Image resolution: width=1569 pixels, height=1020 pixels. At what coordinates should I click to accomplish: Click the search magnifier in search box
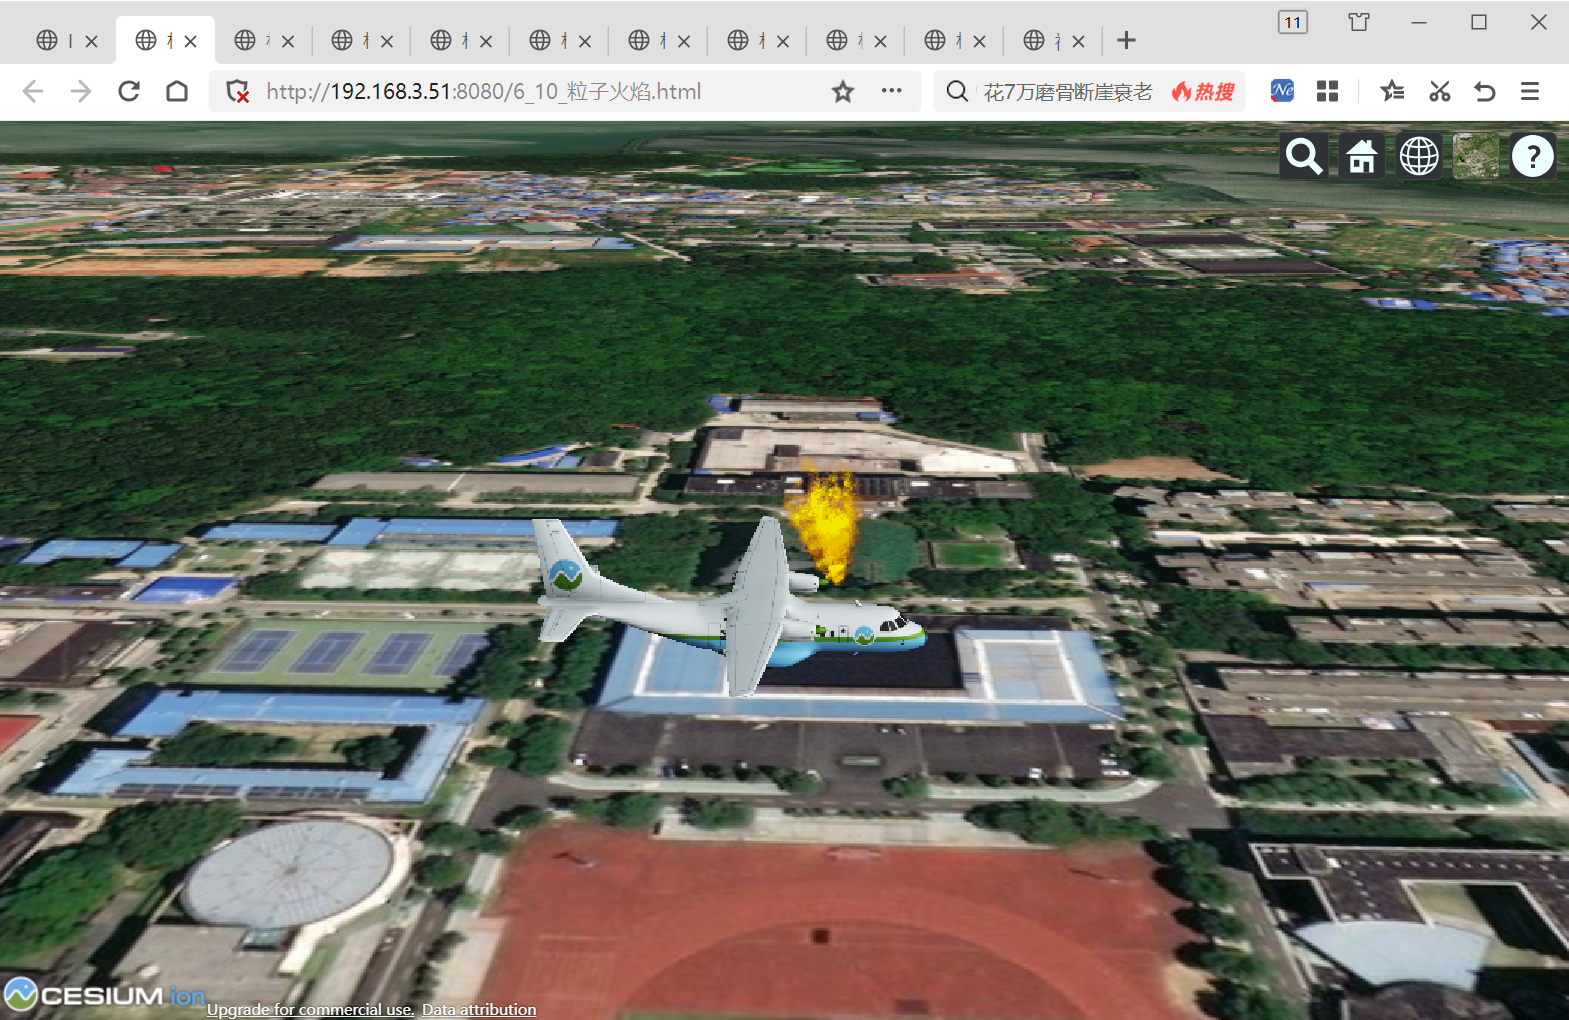click(957, 92)
